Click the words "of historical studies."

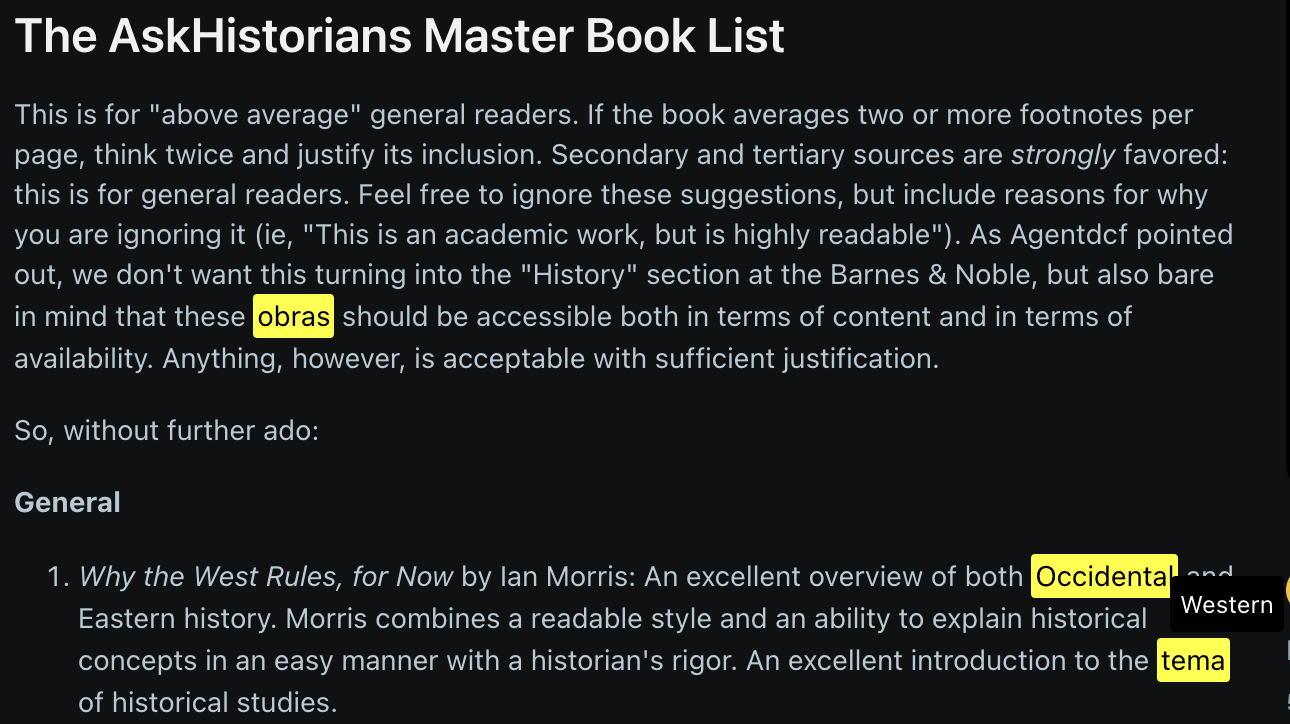click(208, 702)
